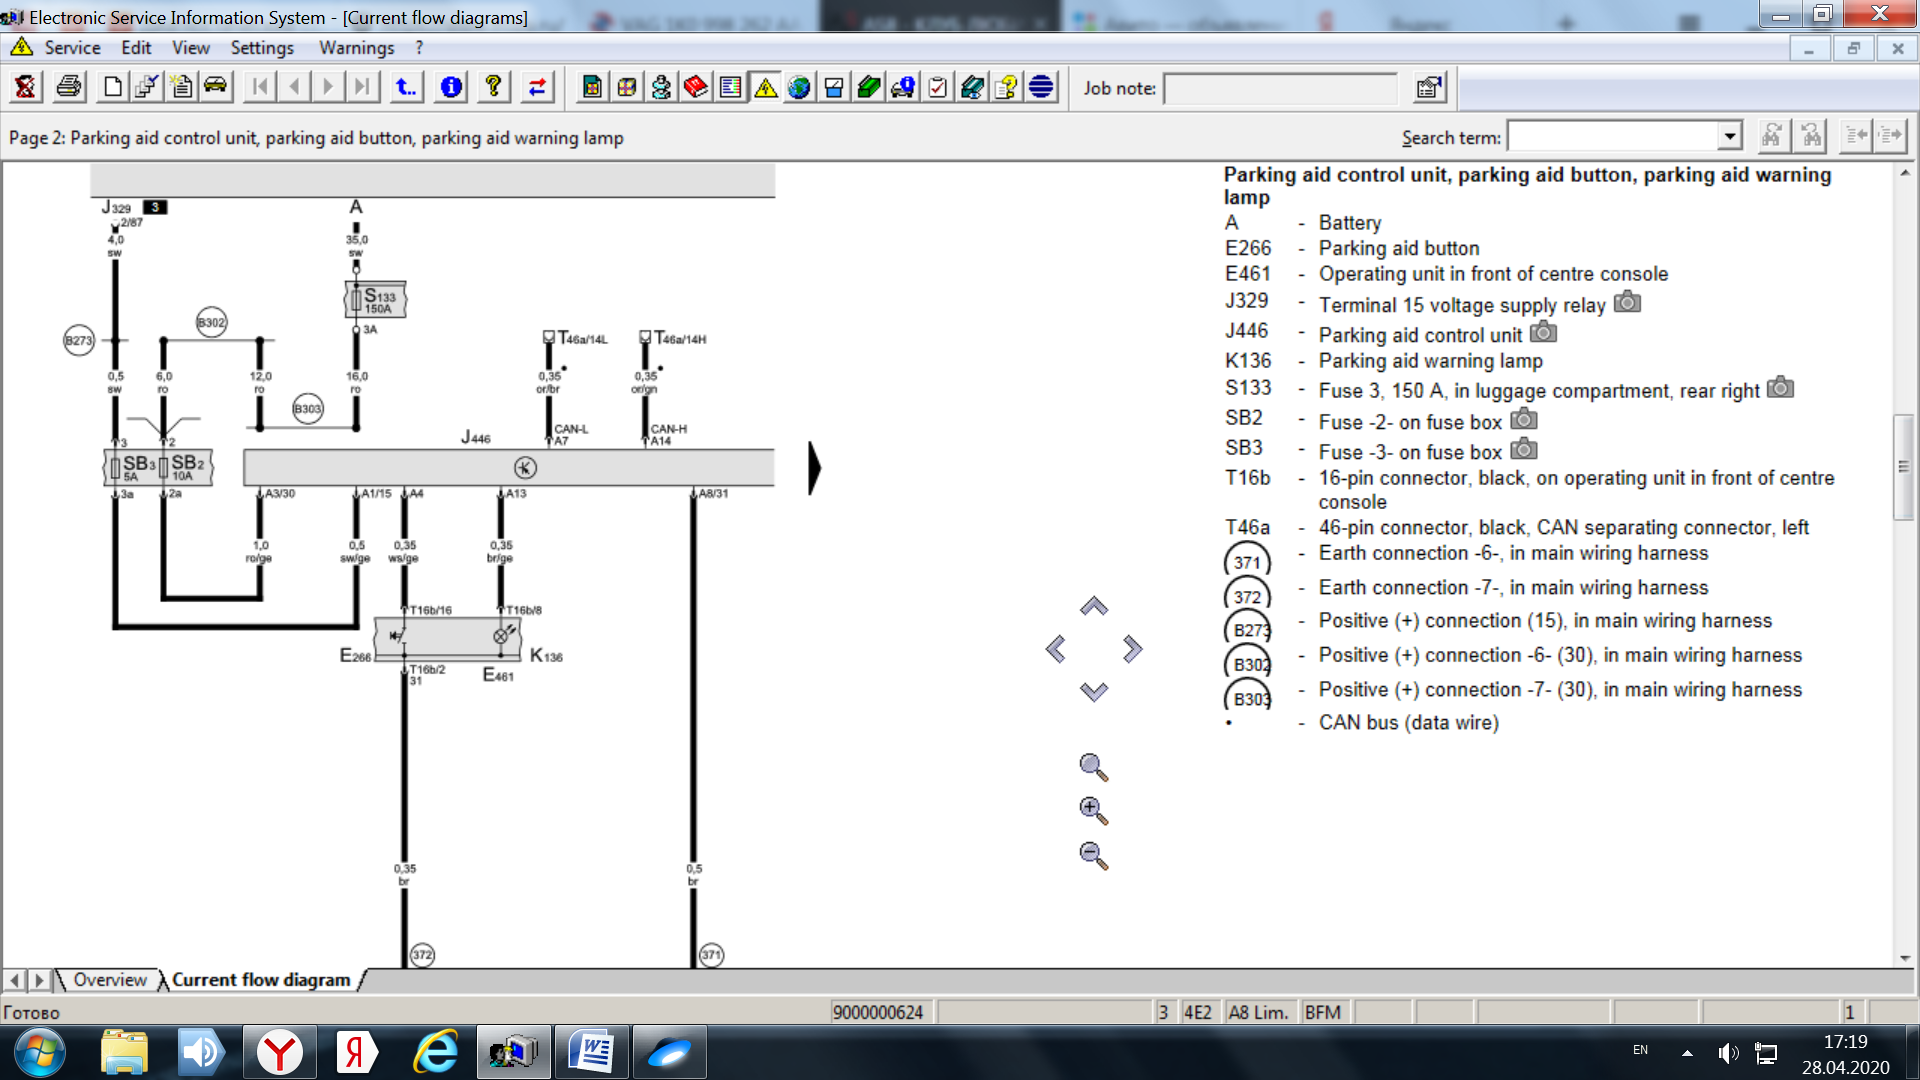Open the Settings menu
The height and width of the screenshot is (1080, 1920).
point(262,47)
